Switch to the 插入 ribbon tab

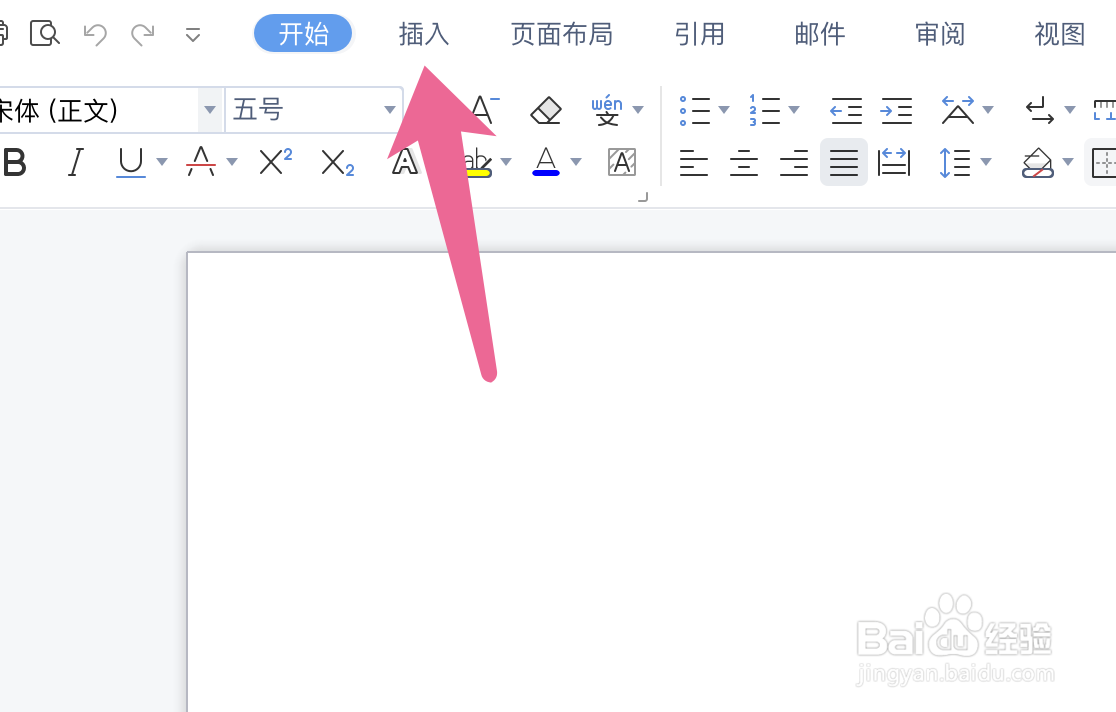click(423, 33)
